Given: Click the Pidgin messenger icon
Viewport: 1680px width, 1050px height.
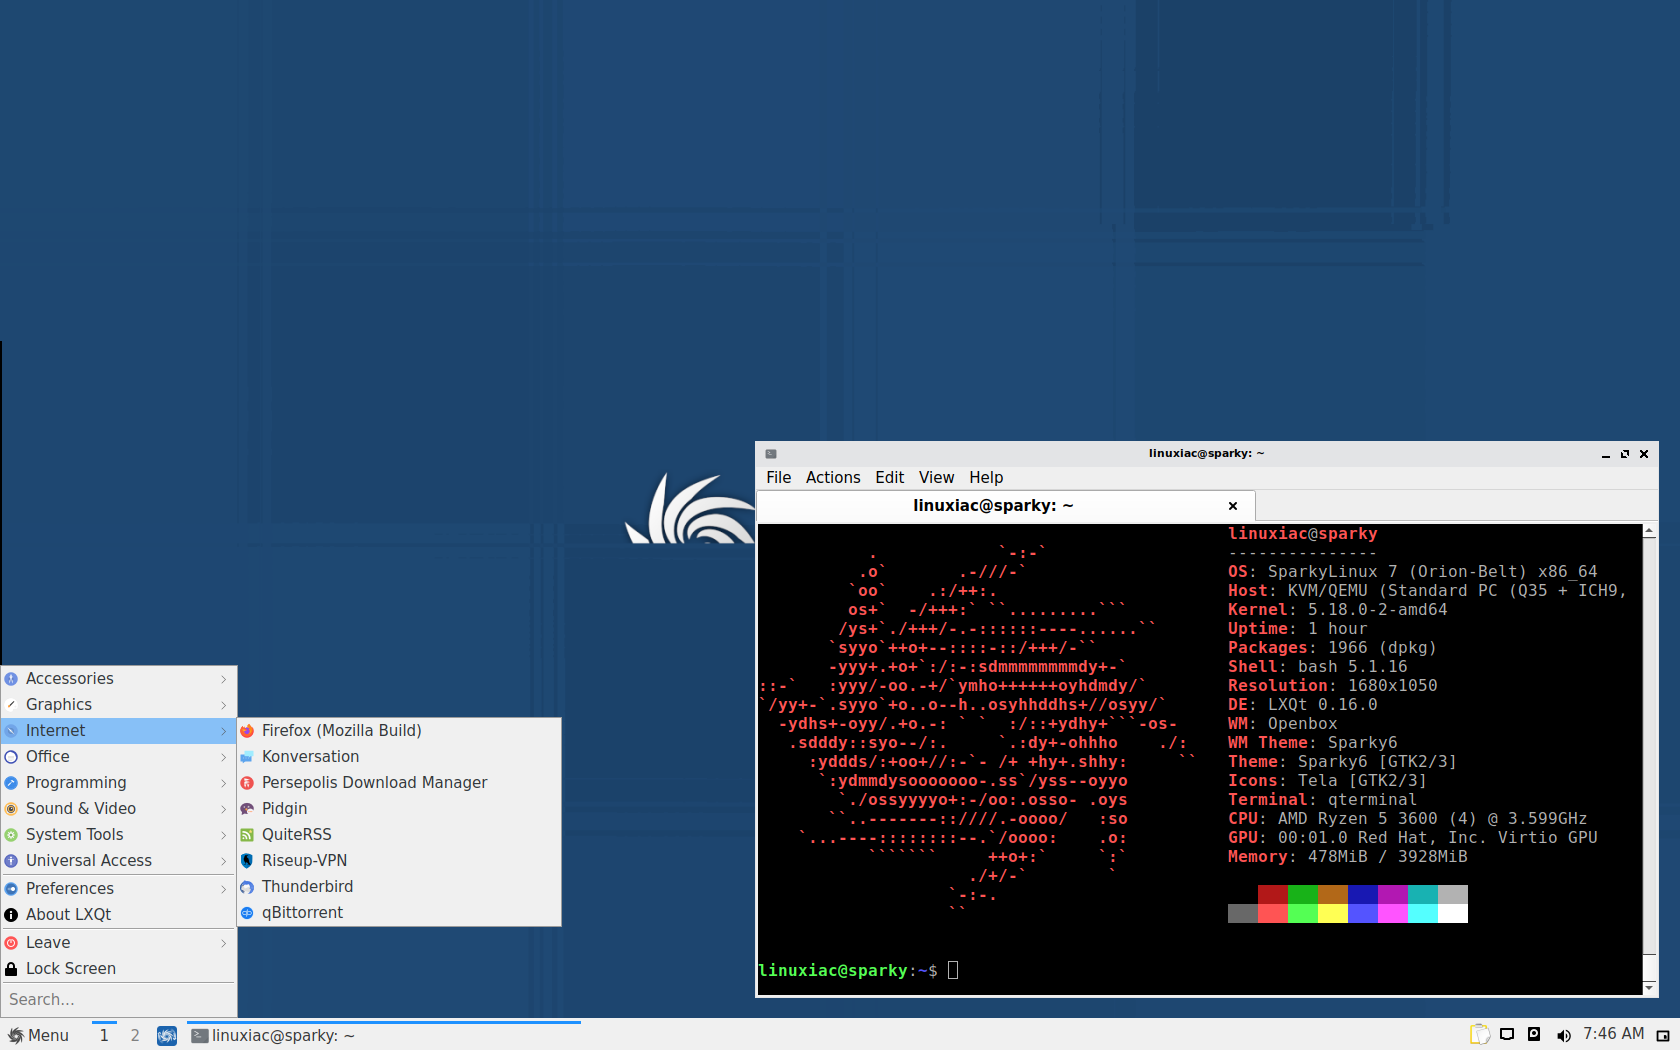Looking at the screenshot, I should [x=247, y=809].
